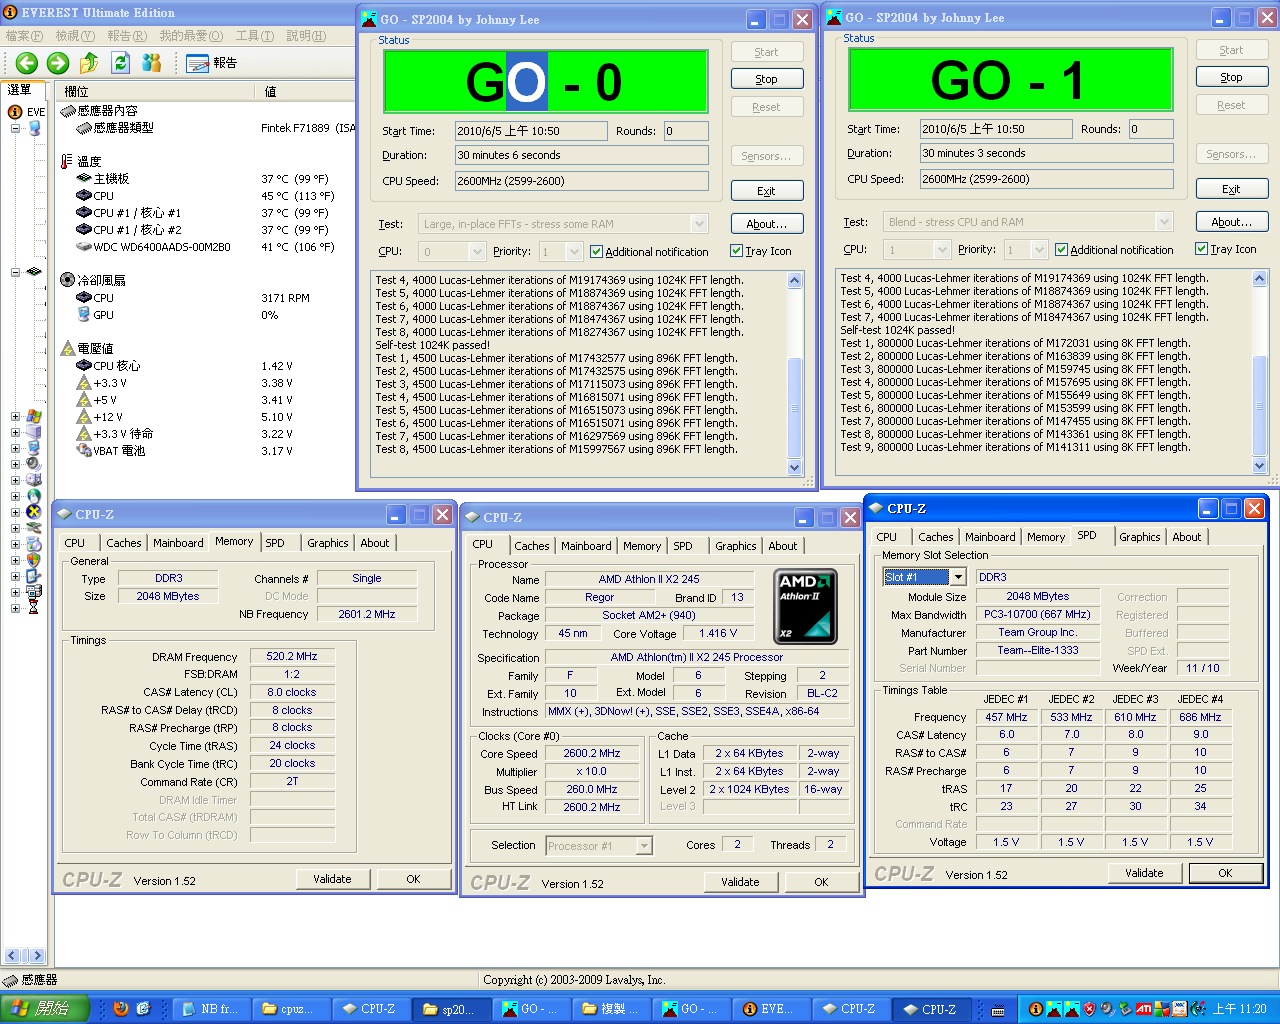Select 感應器類型 row in EVEREST list

pos(207,128)
